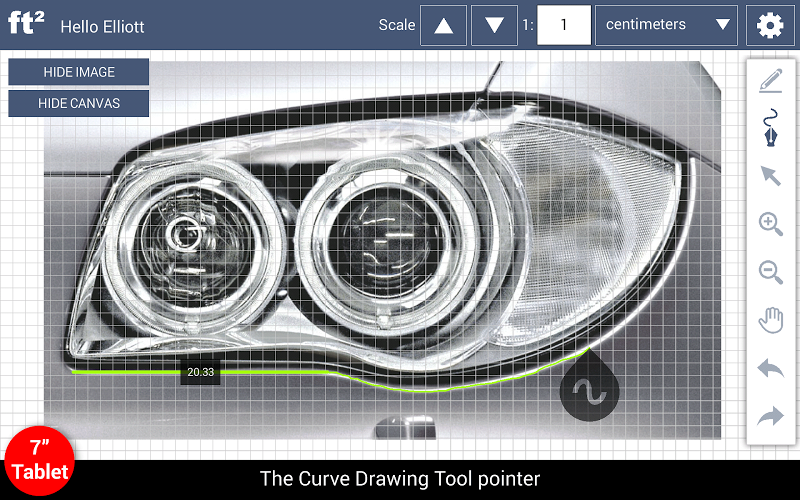
Task: Increase scale with the up arrow
Action: (x=443, y=25)
